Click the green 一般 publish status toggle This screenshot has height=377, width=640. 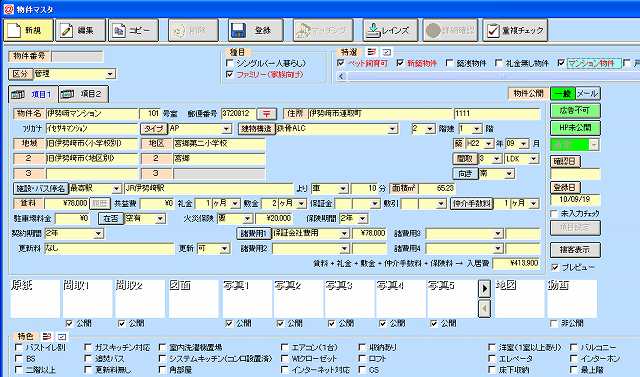[563, 93]
